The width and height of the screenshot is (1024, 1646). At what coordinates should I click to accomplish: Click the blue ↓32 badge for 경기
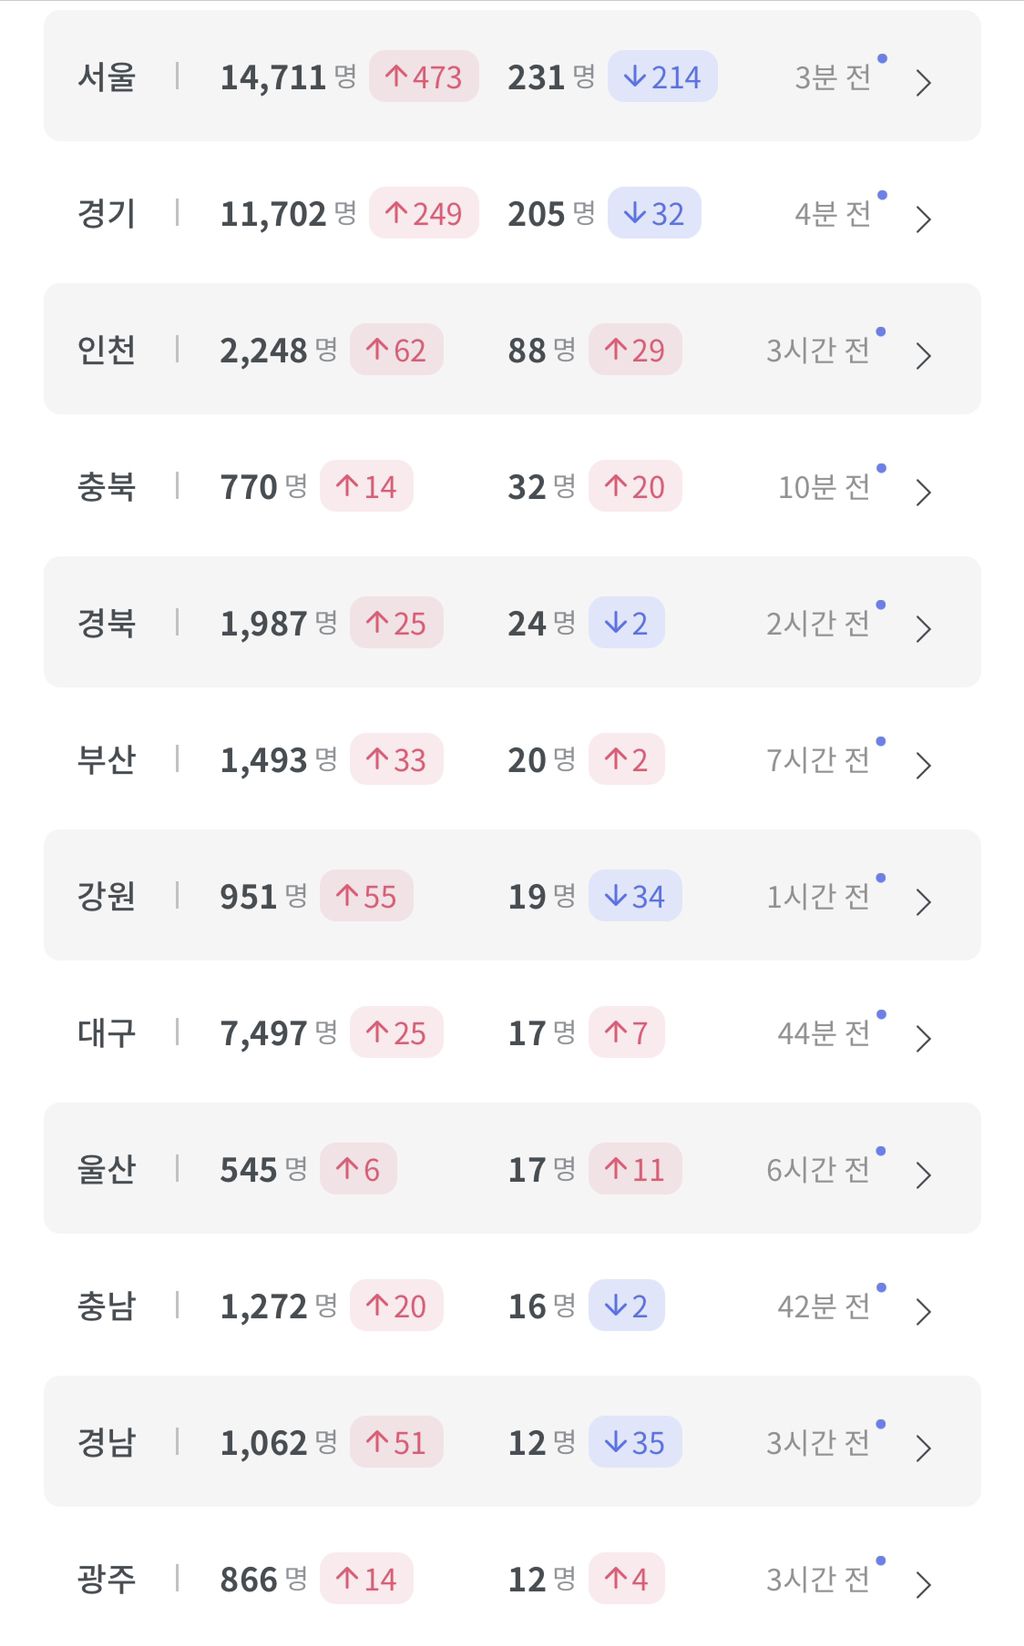tap(654, 213)
